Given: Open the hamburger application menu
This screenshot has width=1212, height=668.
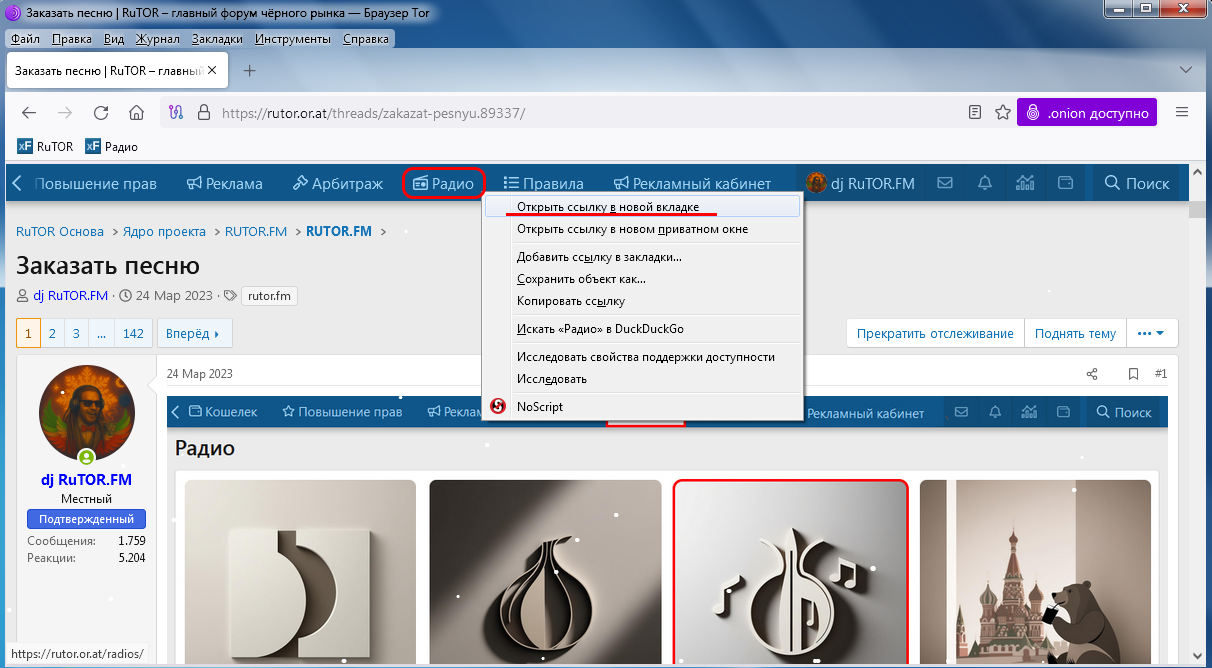Looking at the screenshot, I should tap(1182, 112).
